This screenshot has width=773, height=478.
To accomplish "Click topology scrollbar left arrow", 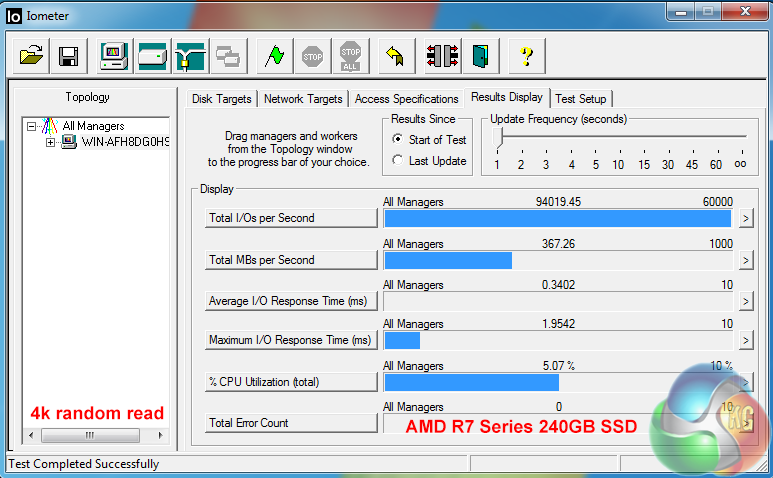I will [32, 435].
